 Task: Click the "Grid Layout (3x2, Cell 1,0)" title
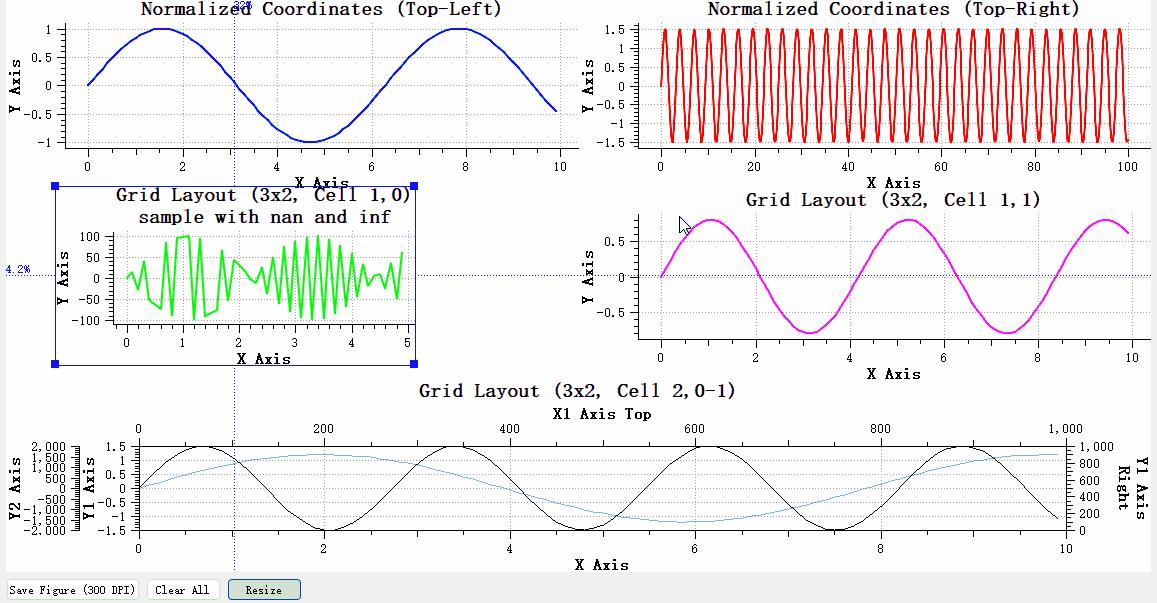263,196
